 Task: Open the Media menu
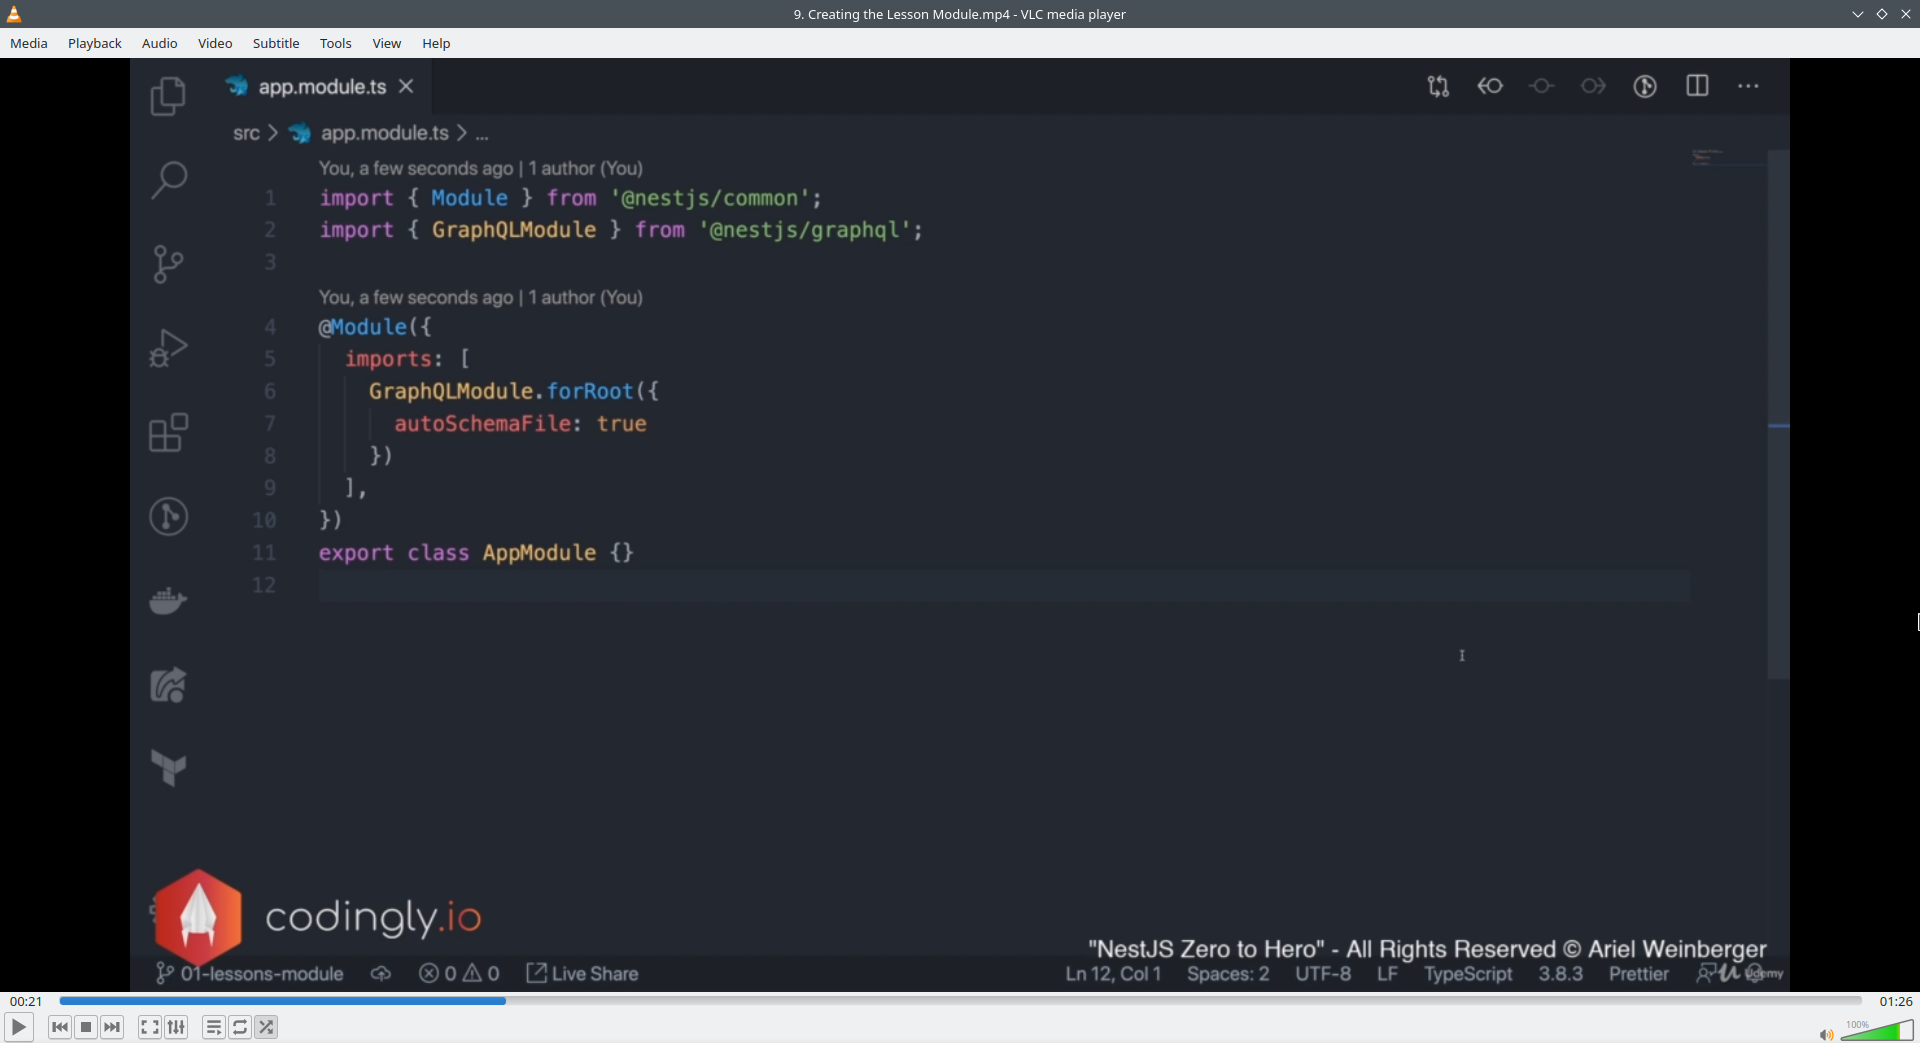coord(29,43)
